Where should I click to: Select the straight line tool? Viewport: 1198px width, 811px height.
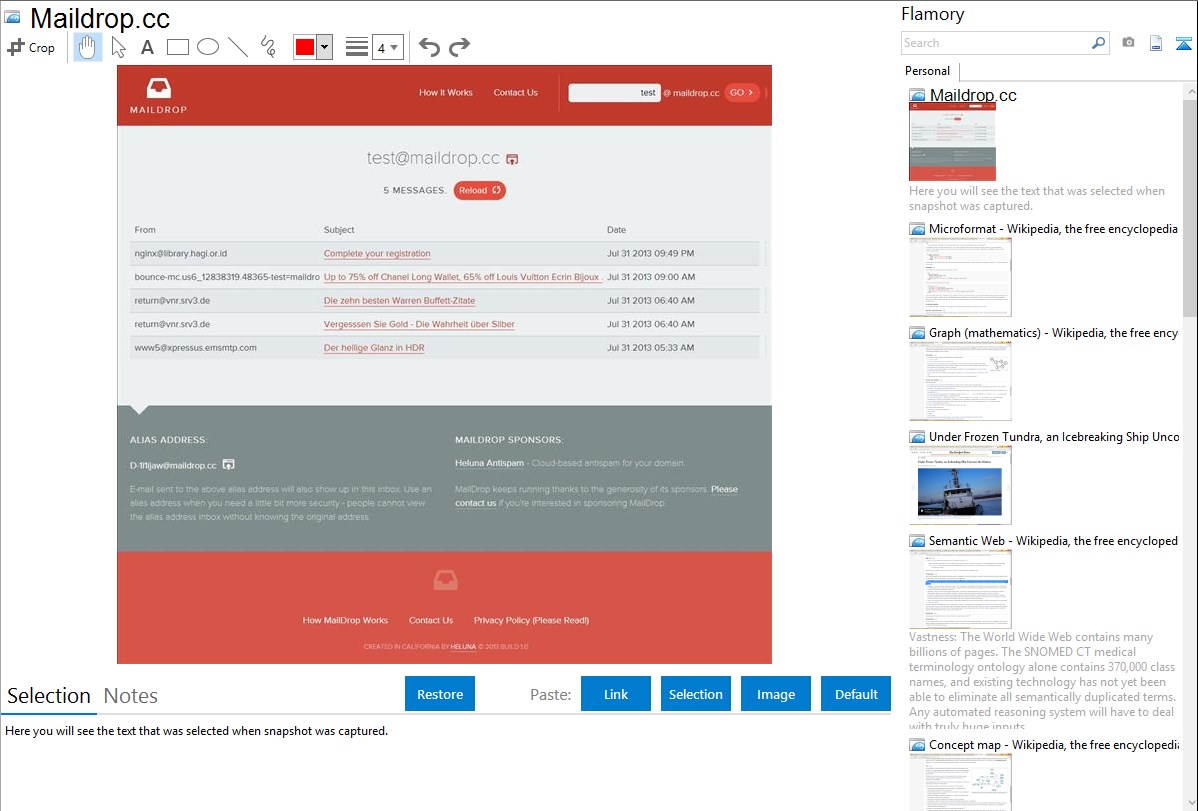pos(238,47)
